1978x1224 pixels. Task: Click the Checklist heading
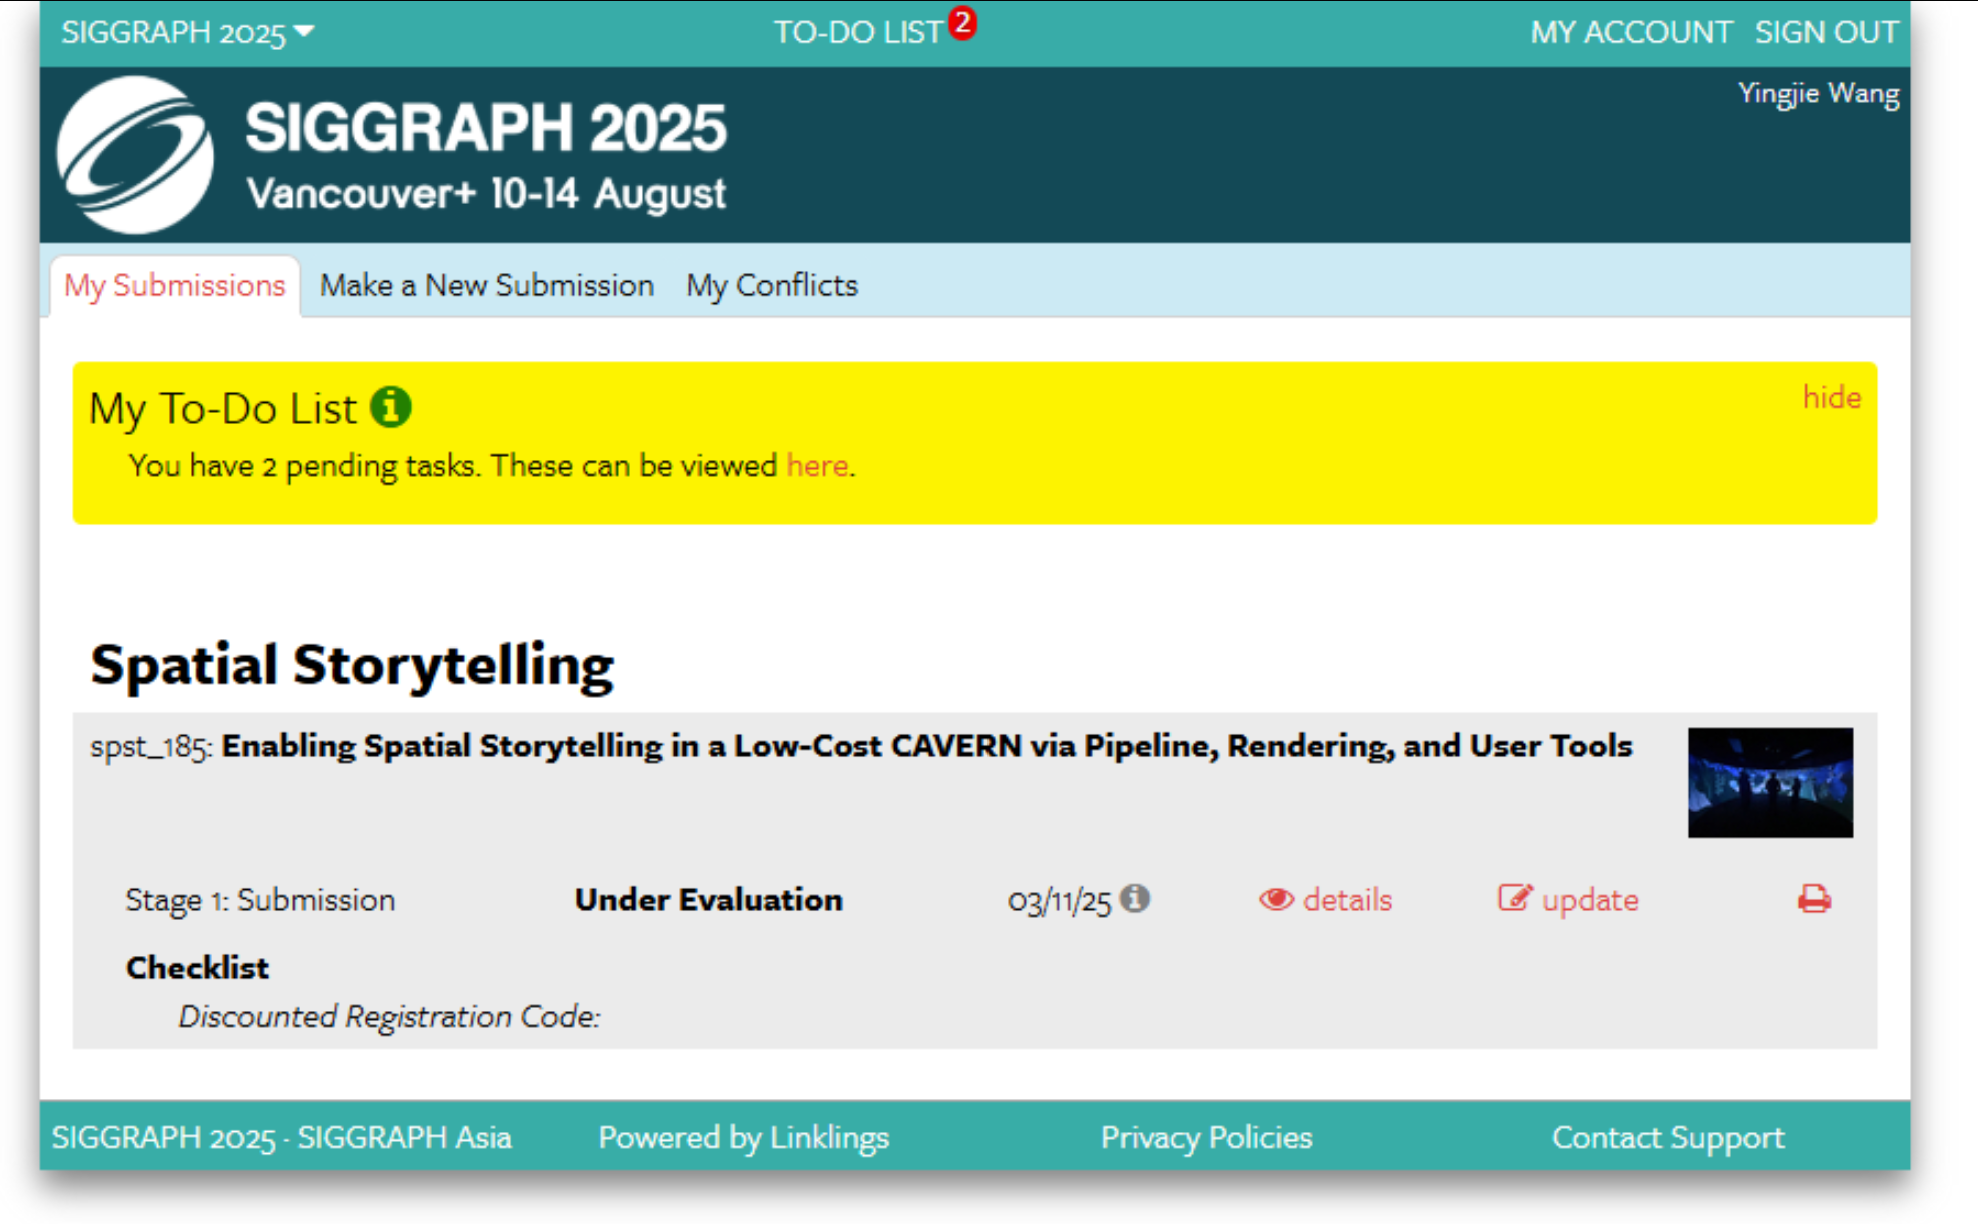click(x=197, y=968)
